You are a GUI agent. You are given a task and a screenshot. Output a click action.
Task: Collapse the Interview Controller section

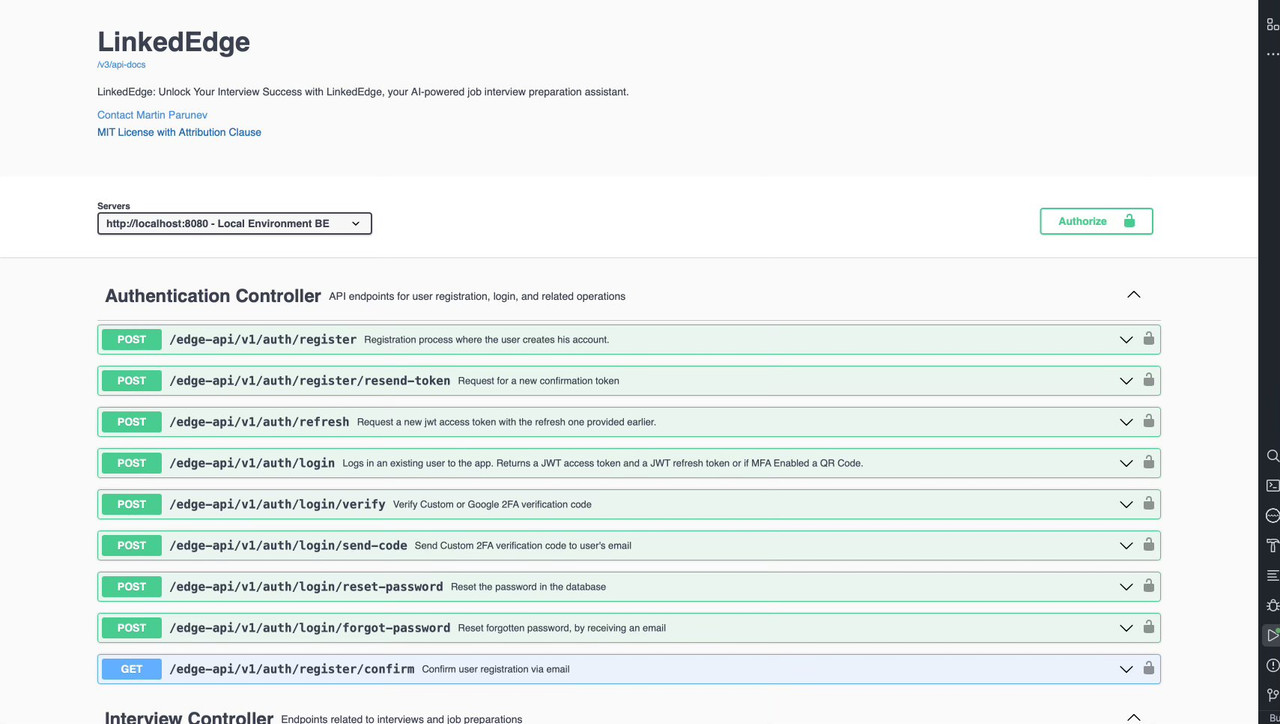(1133, 716)
